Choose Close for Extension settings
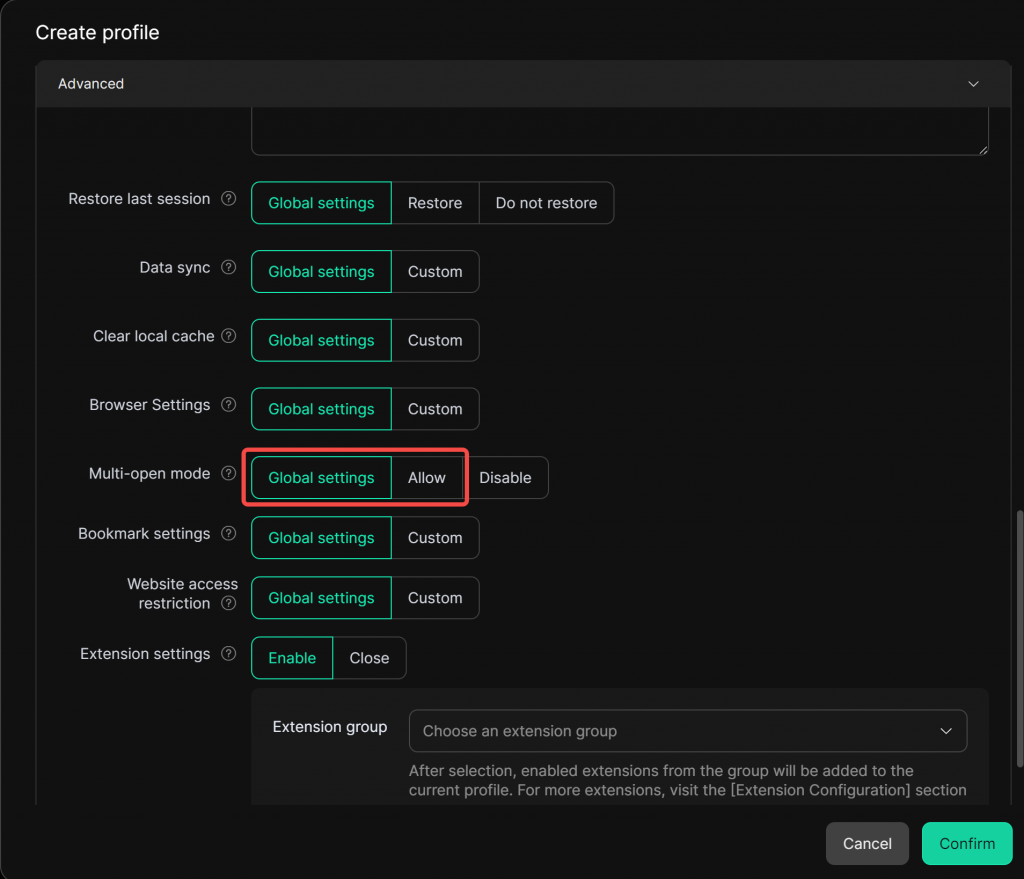The image size is (1024, 879). pyautogui.click(x=369, y=658)
